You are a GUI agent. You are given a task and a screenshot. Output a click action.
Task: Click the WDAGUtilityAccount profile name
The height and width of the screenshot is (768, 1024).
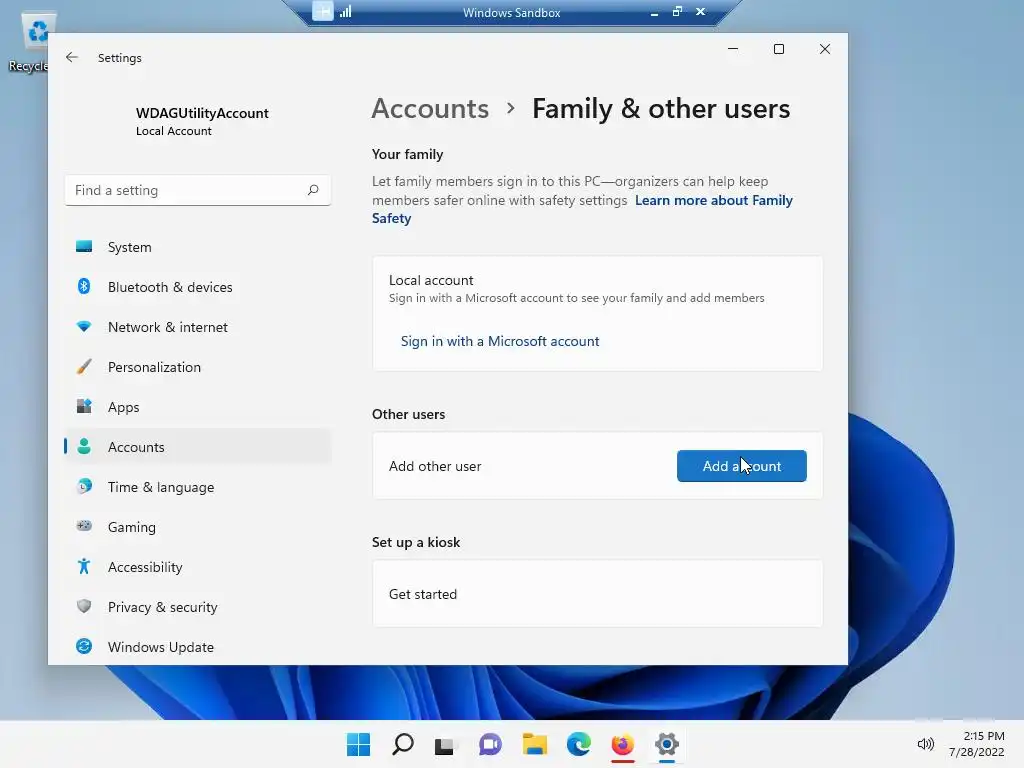tap(202, 113)
